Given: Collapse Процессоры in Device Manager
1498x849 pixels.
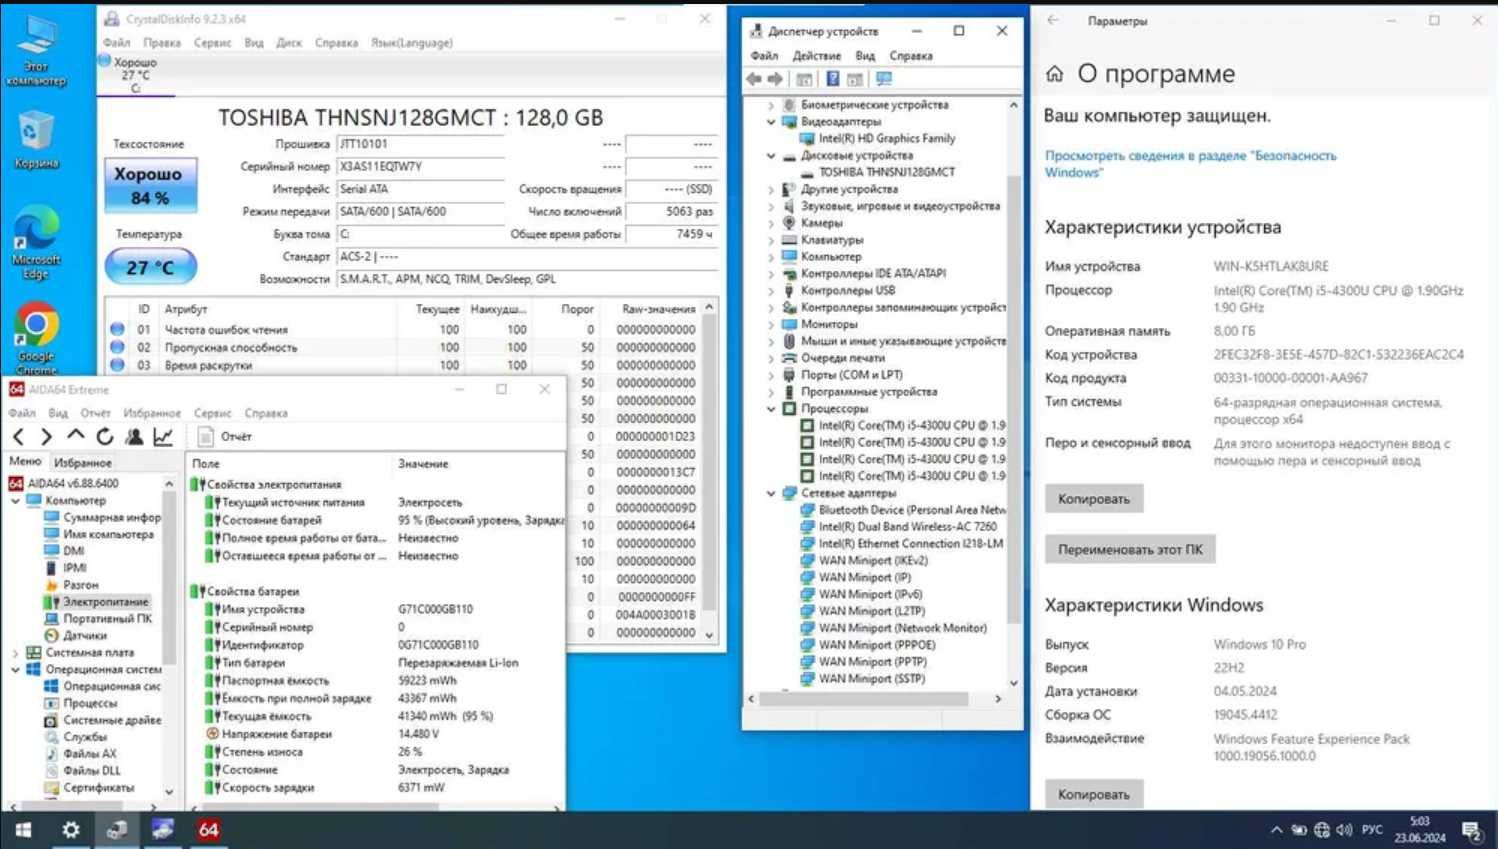Looking at the screenshot, I should (771, 409).
